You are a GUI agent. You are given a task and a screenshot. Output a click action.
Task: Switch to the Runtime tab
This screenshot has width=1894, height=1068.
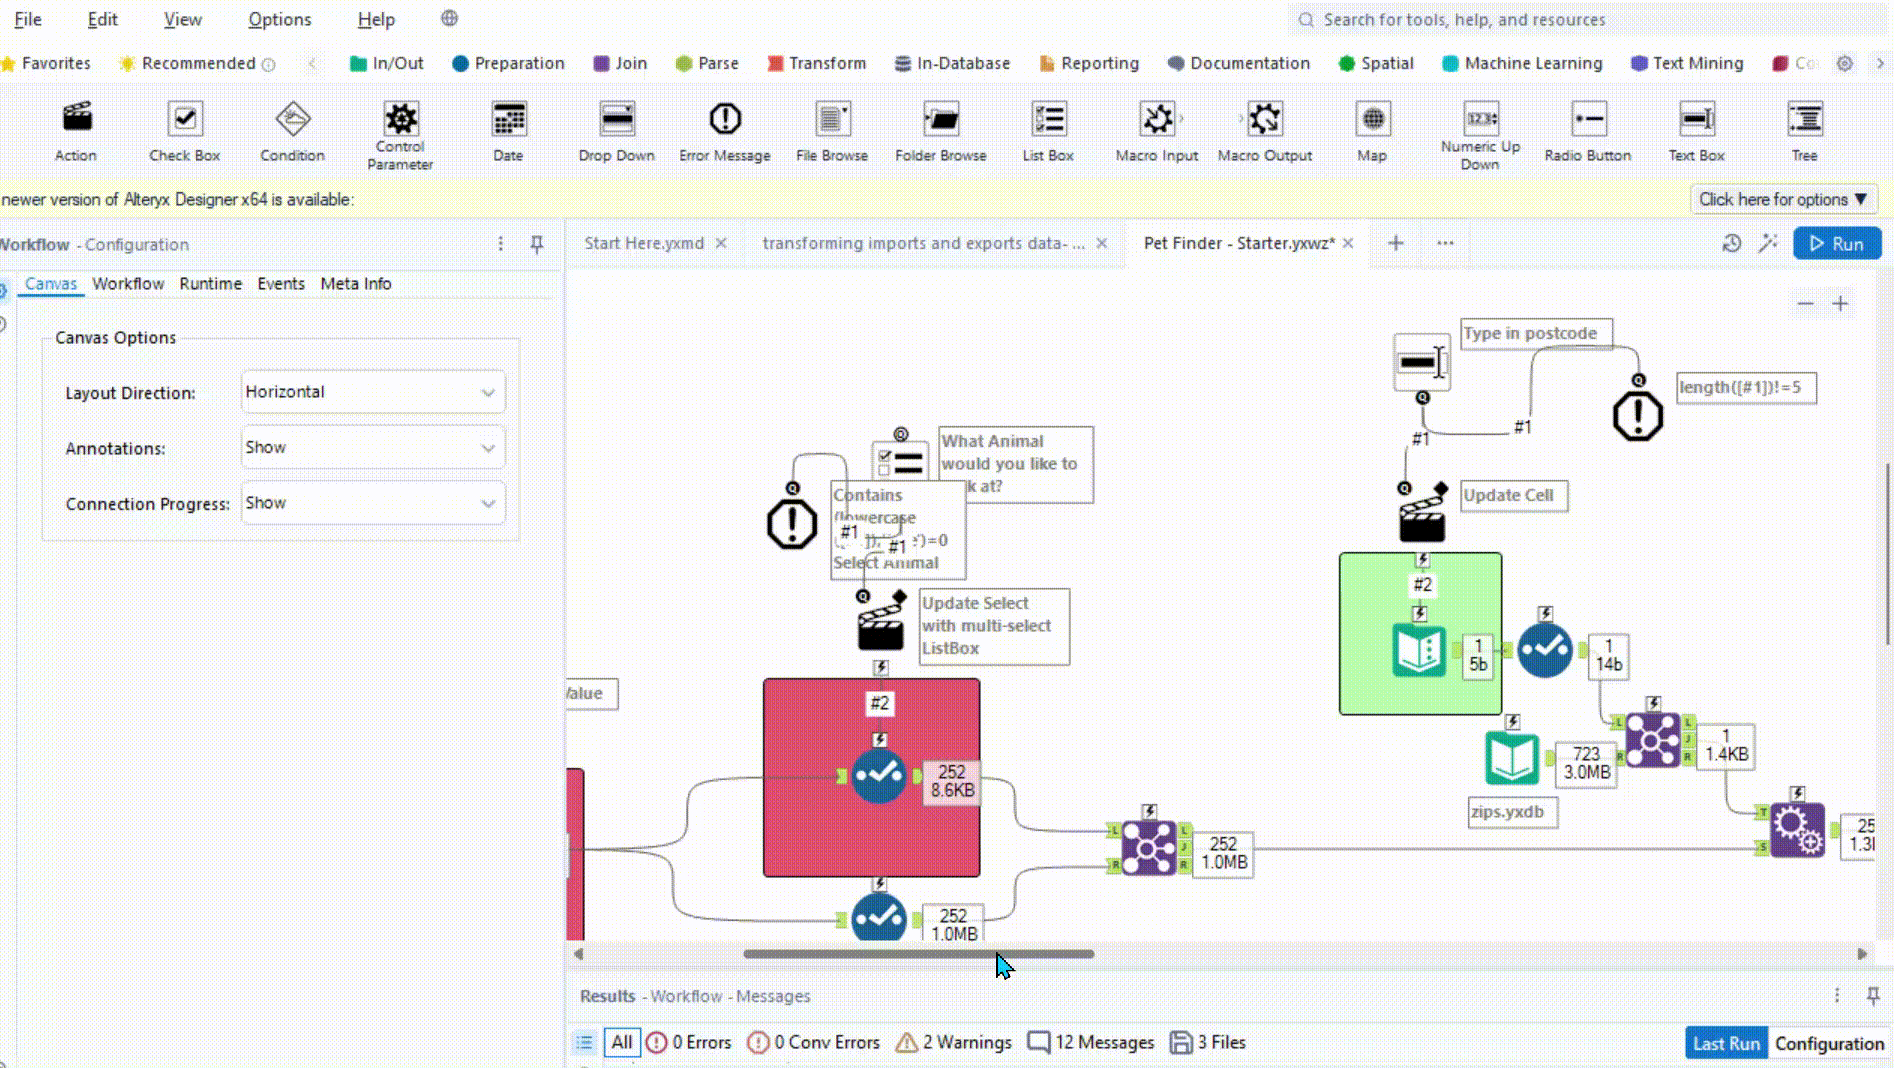[210, 283]
